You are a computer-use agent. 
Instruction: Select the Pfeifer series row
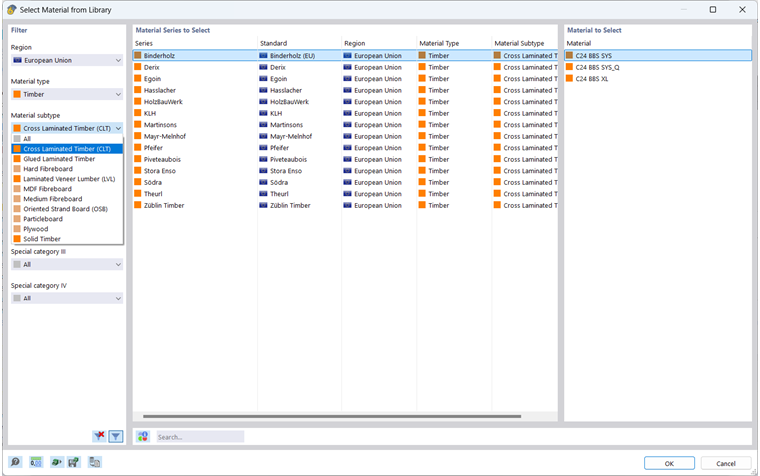tap(345, 148)
